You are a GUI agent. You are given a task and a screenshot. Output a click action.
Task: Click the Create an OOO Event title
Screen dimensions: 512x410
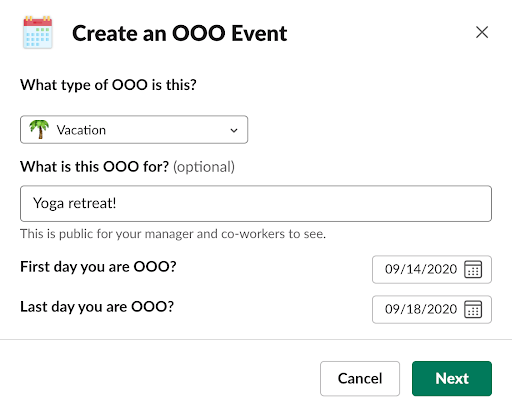coord(179,33)
